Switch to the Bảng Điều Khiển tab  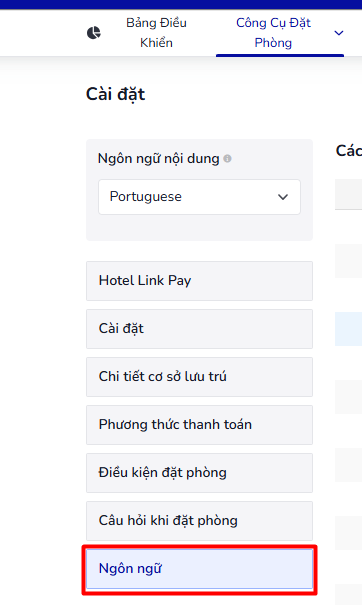pyautogui.click(x=156, y=33)
